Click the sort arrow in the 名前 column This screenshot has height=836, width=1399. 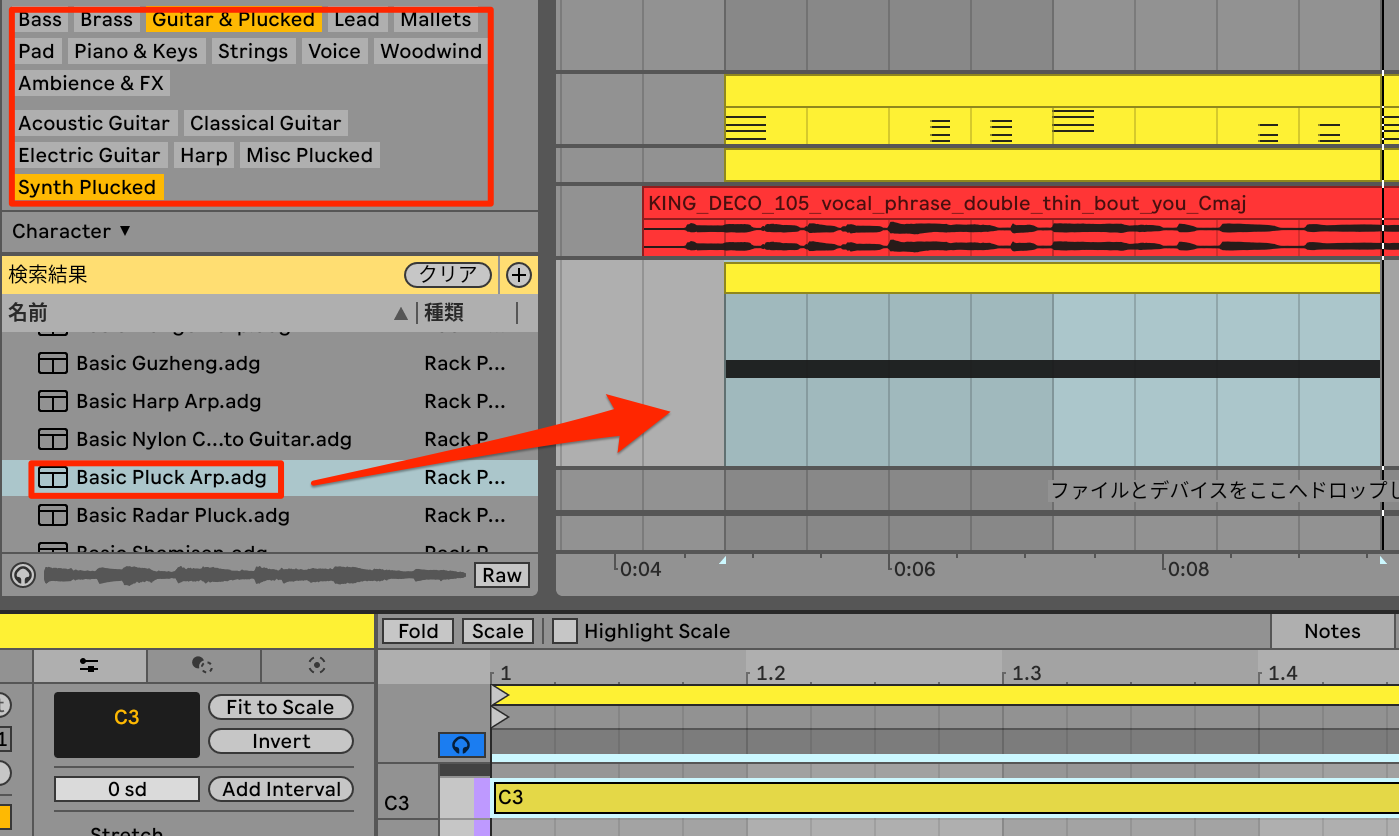coord(401,314)
